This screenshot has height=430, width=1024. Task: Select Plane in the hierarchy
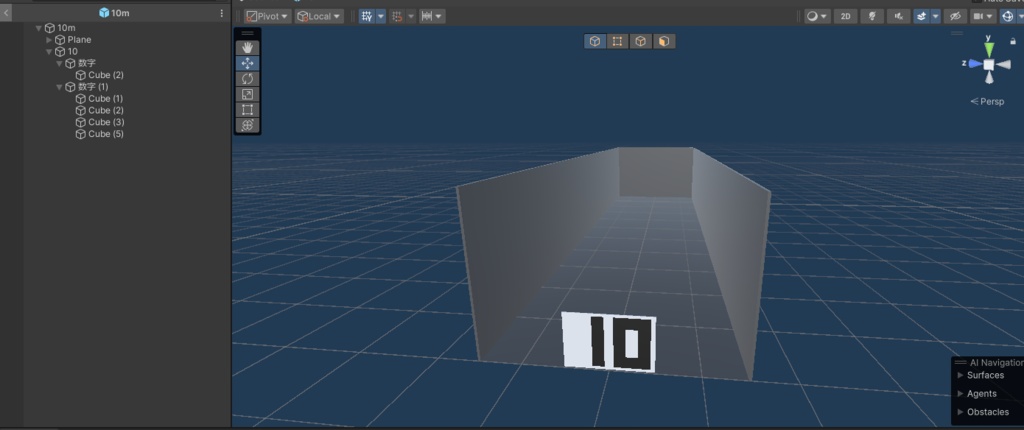pyautogui.click(x=79, y=40)
